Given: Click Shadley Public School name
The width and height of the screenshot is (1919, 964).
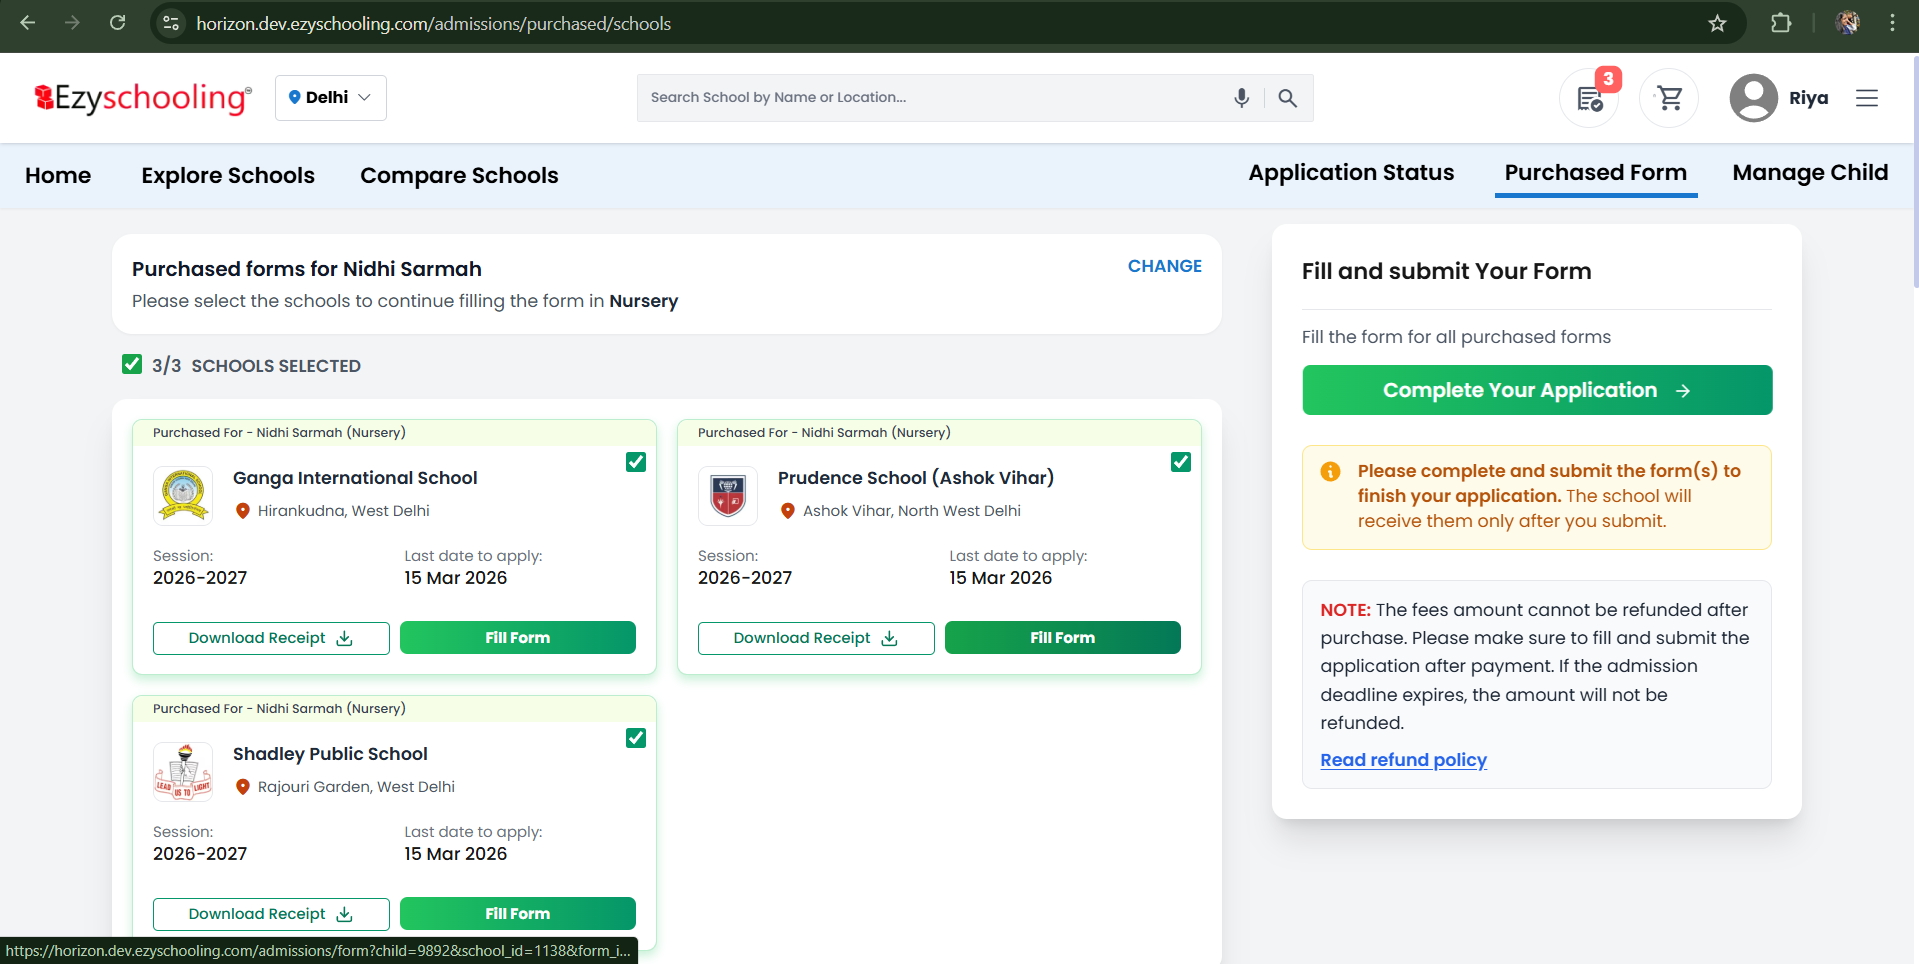Looking at the screenshot, I should pos(330,754).
